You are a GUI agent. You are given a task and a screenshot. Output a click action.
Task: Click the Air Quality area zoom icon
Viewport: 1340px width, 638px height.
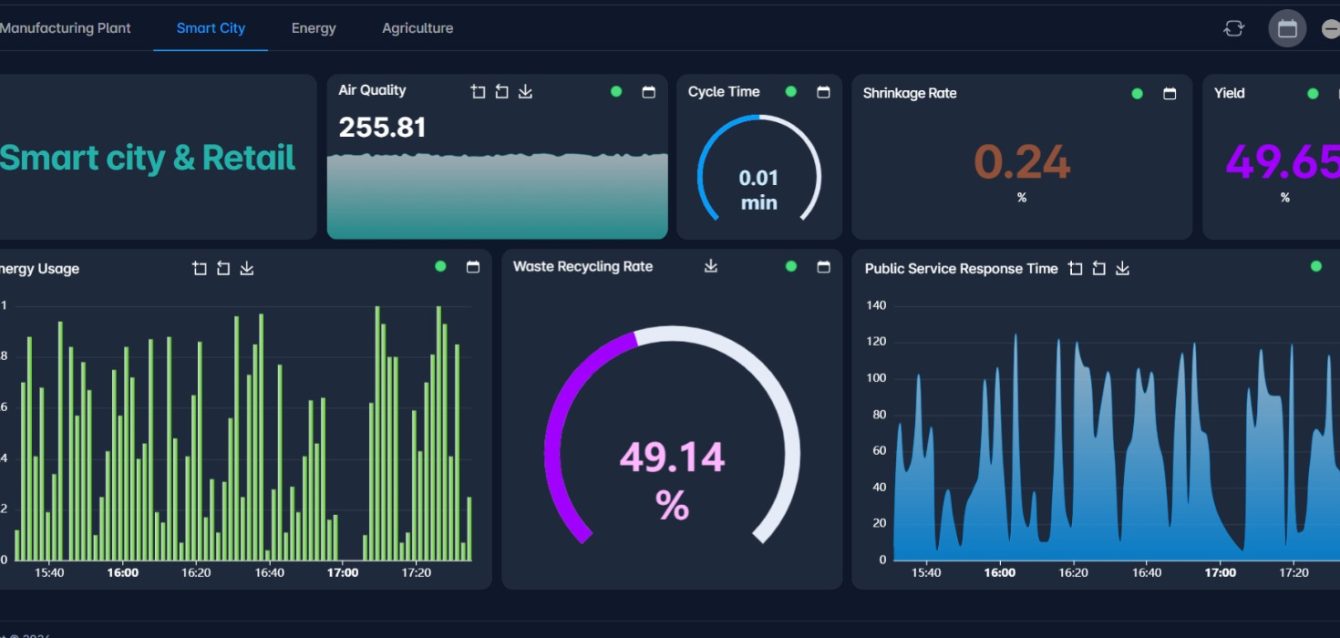pyautogui.click(x=478, y=92)
